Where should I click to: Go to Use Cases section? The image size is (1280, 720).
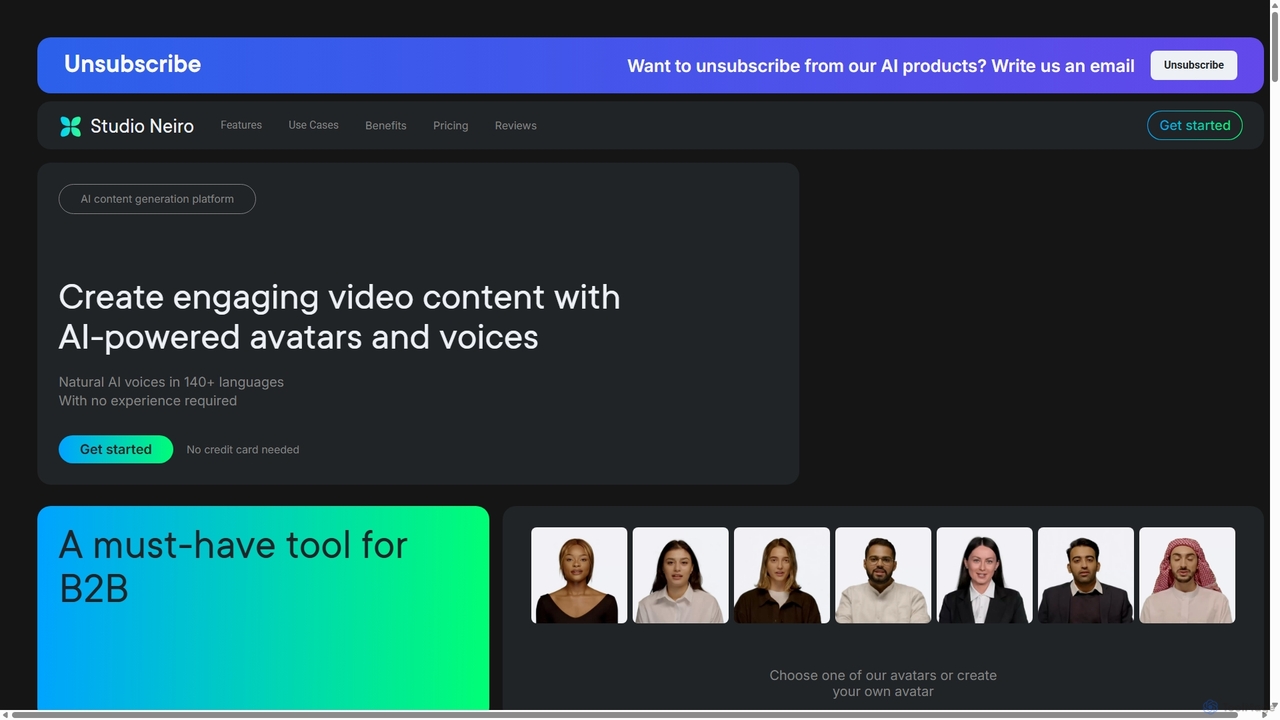pyautogui.click(x=313, y=125)
